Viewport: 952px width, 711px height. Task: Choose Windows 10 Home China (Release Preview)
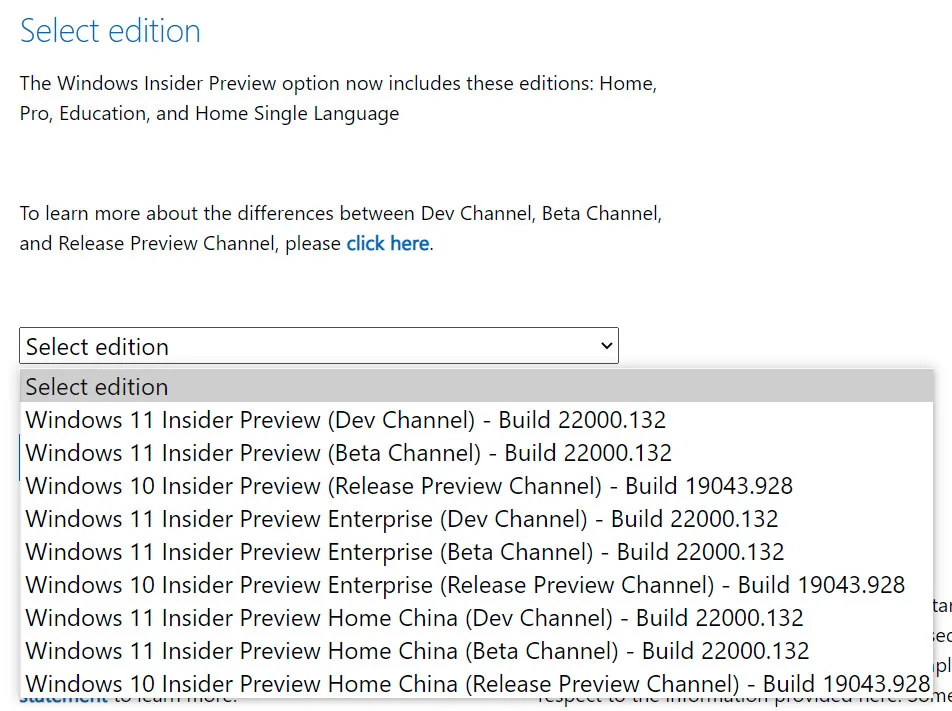477,683
